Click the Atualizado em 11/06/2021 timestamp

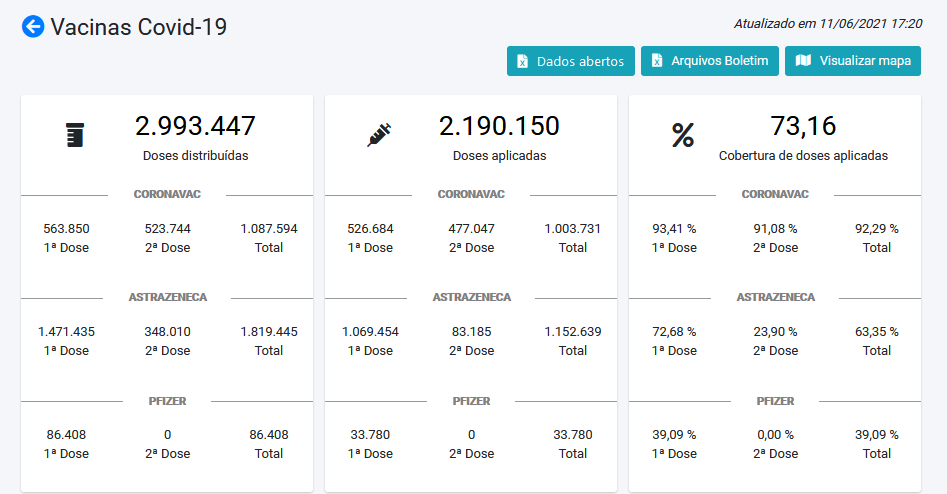(x=828, y=22)
